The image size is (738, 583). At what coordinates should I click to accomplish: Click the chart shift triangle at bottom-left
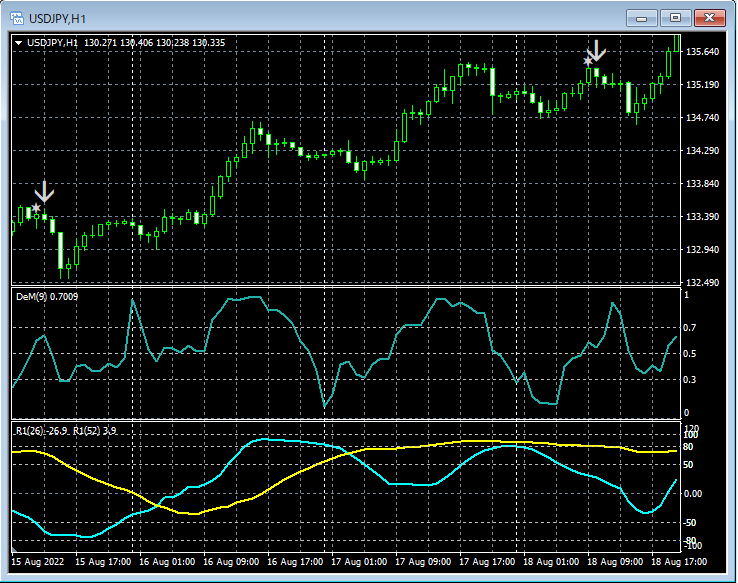(x=16, y=551)
